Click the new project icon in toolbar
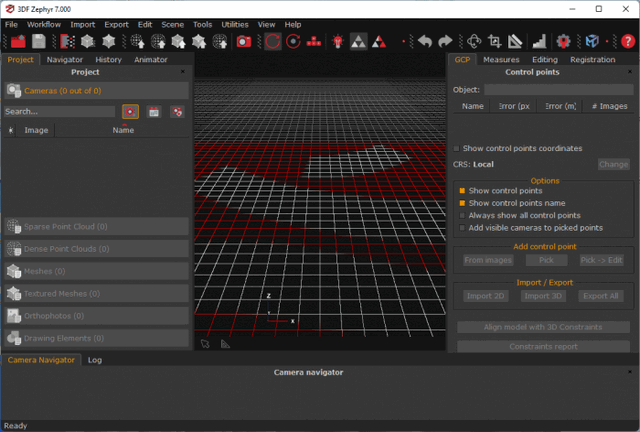 (x=17, y=41)
